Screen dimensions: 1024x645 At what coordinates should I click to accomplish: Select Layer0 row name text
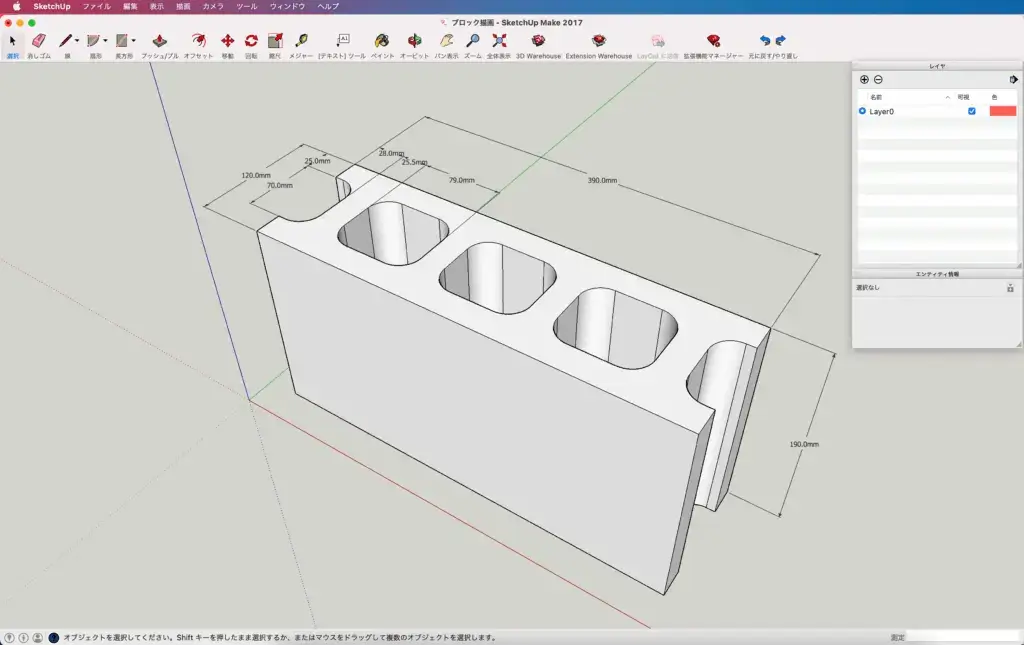point(882,112)
